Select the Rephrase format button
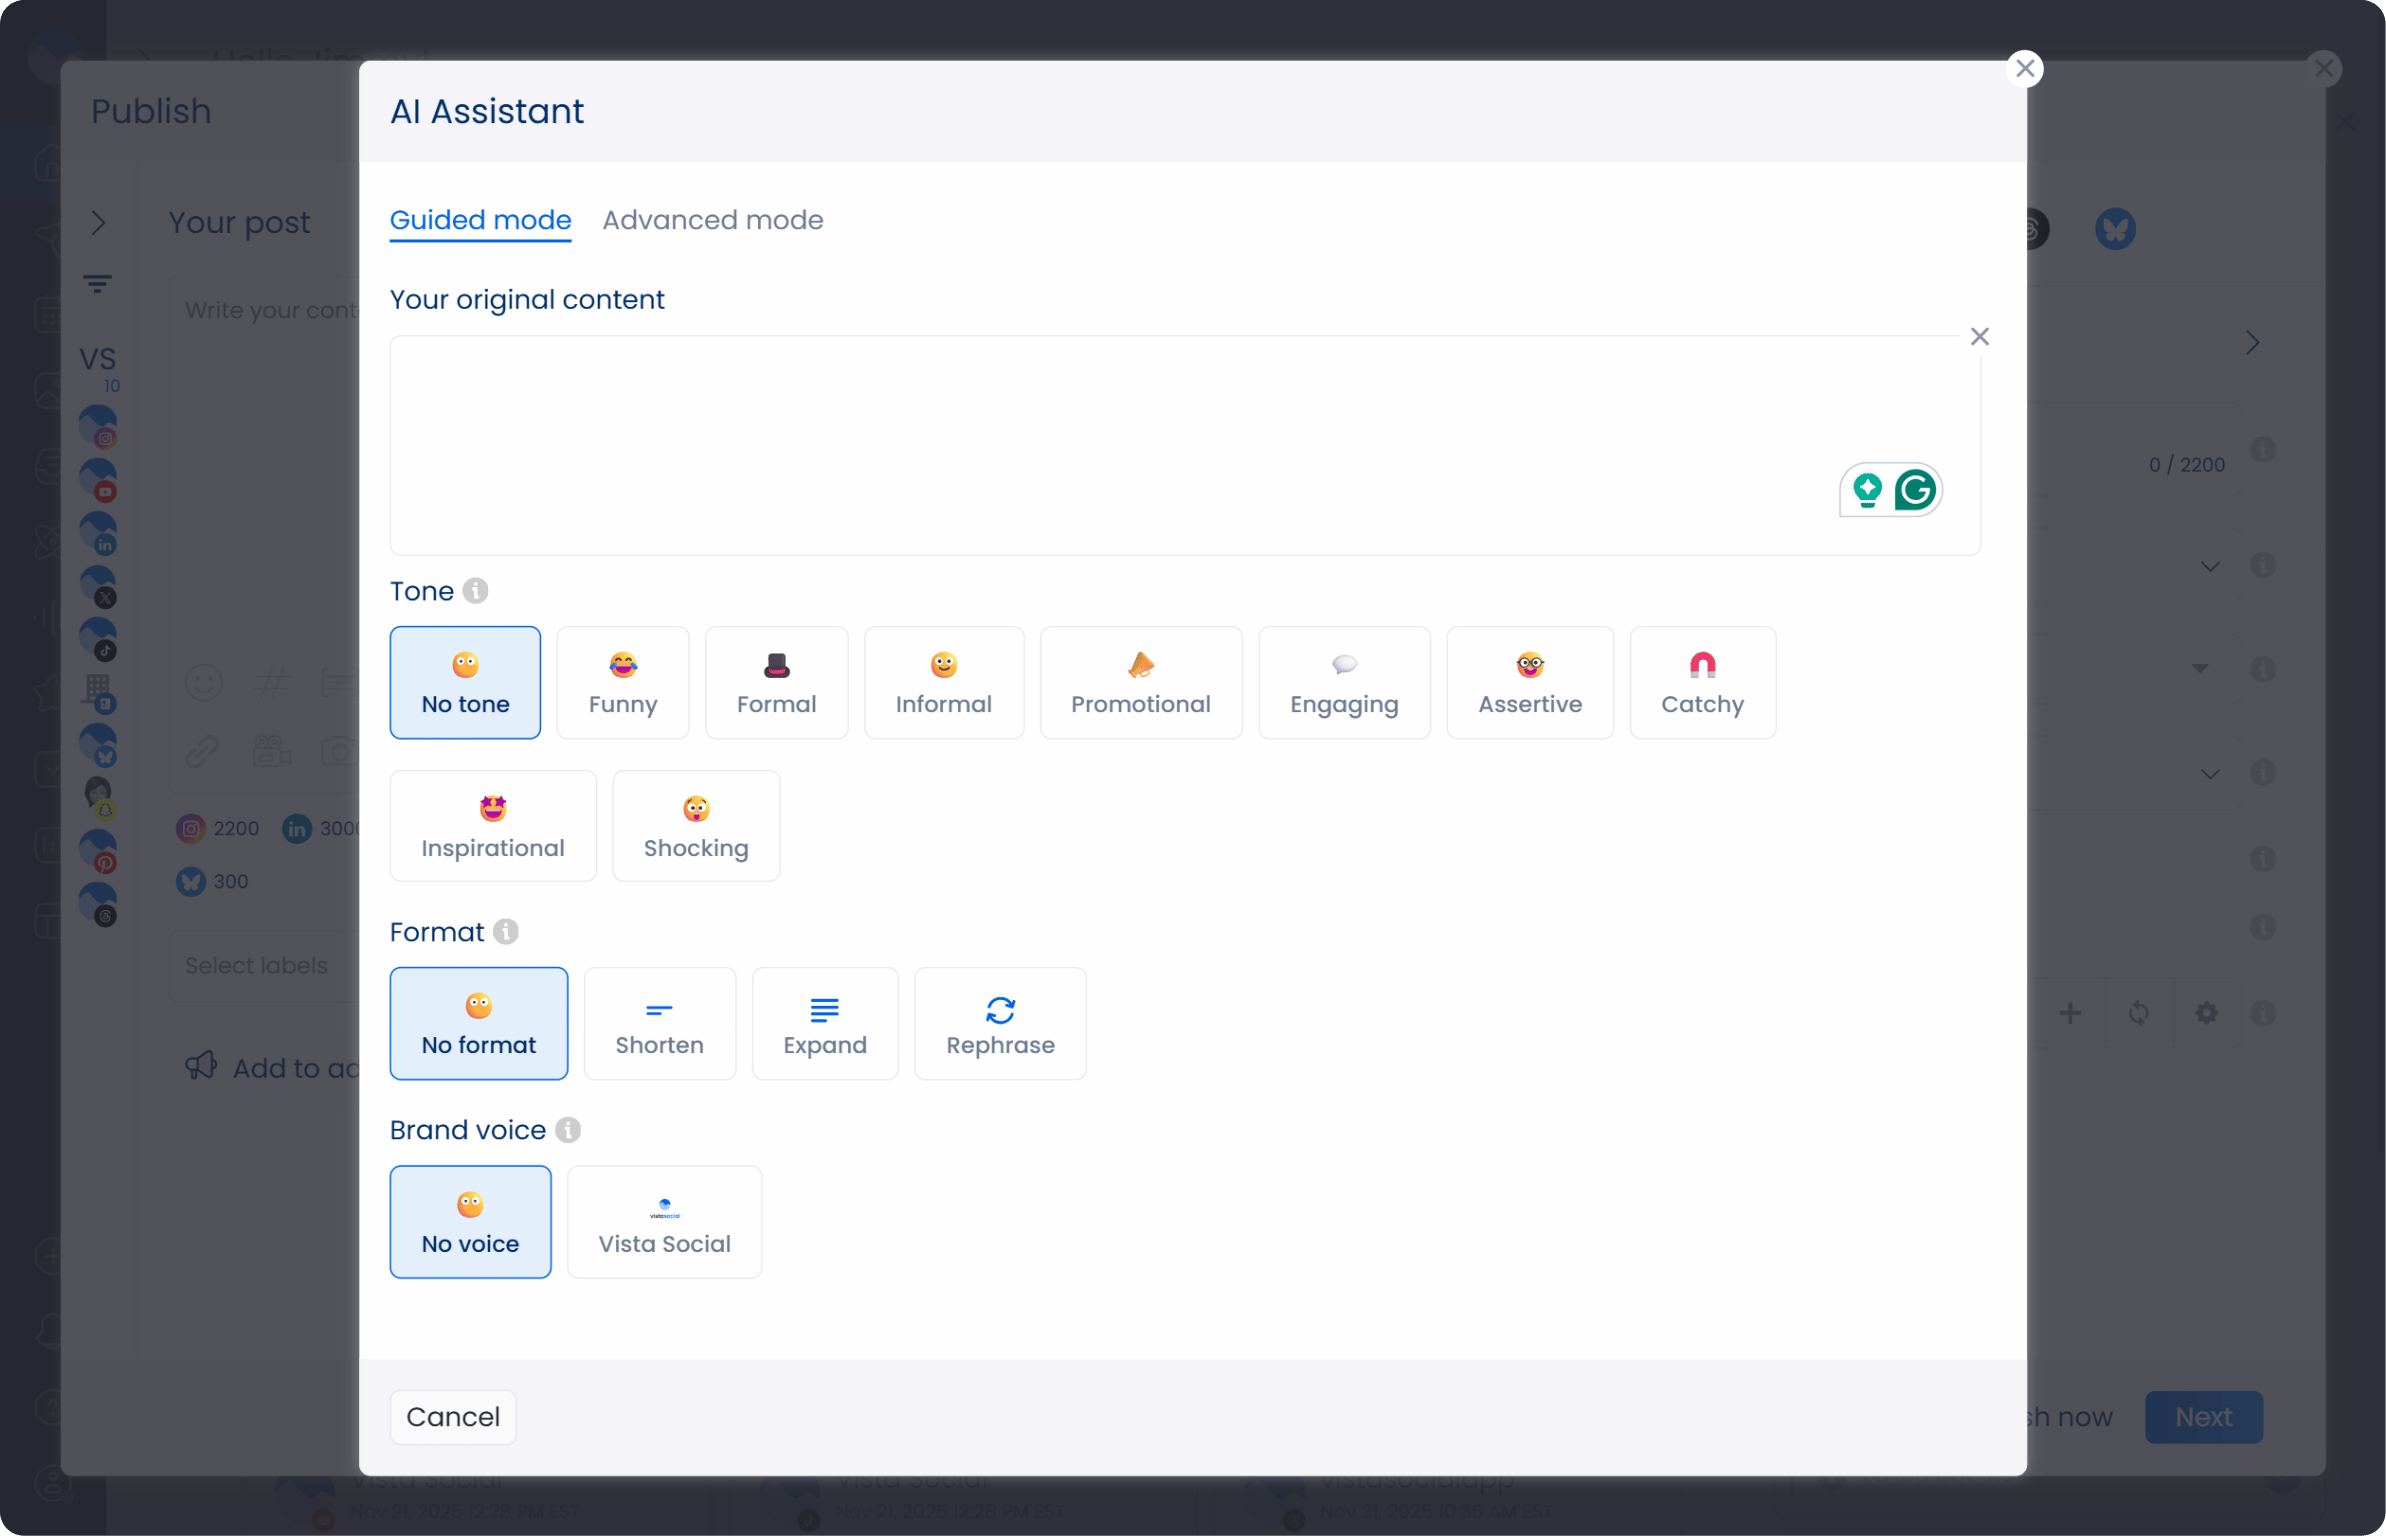 (x=1000, y=1024)
